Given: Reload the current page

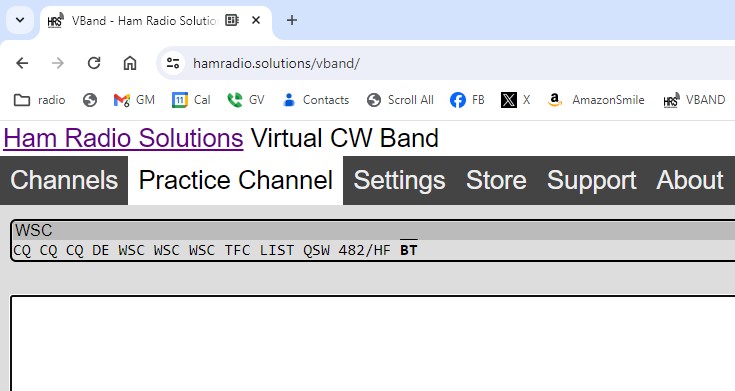Looking at the screenshot, I should (x=94, y=63).
